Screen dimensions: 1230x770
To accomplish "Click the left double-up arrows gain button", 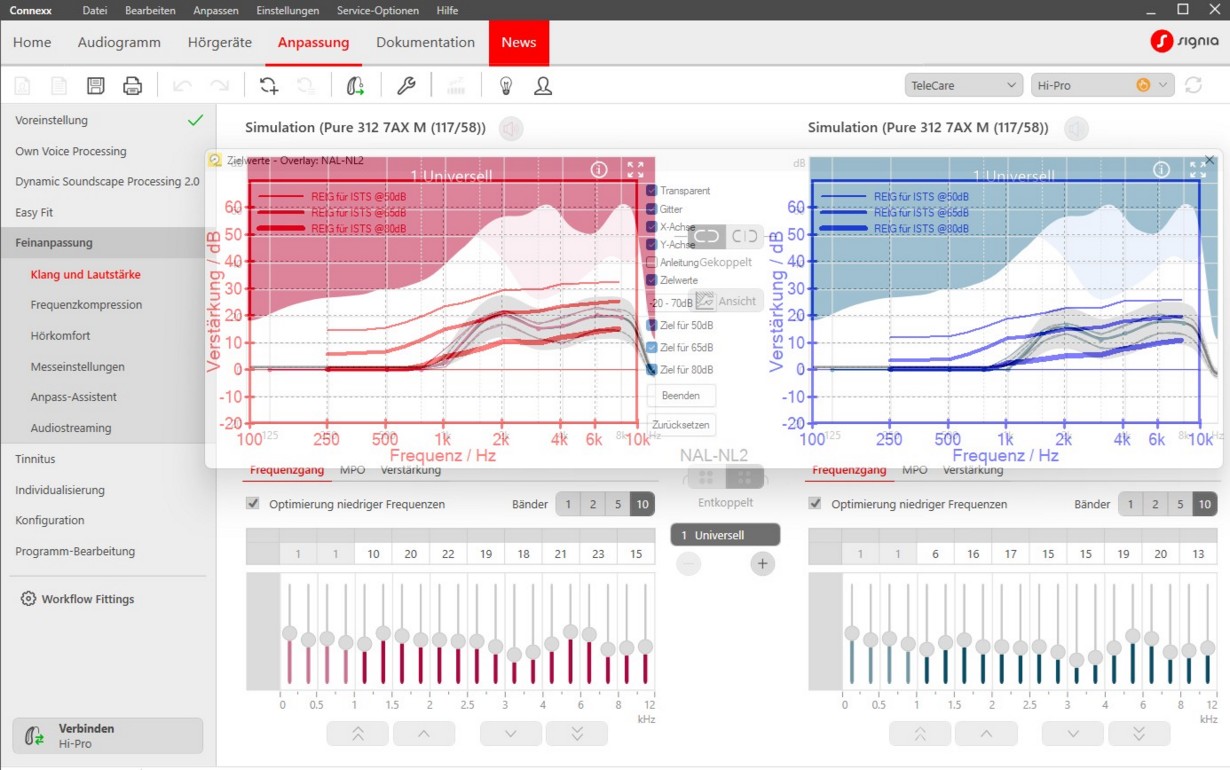I will (357, 734).
